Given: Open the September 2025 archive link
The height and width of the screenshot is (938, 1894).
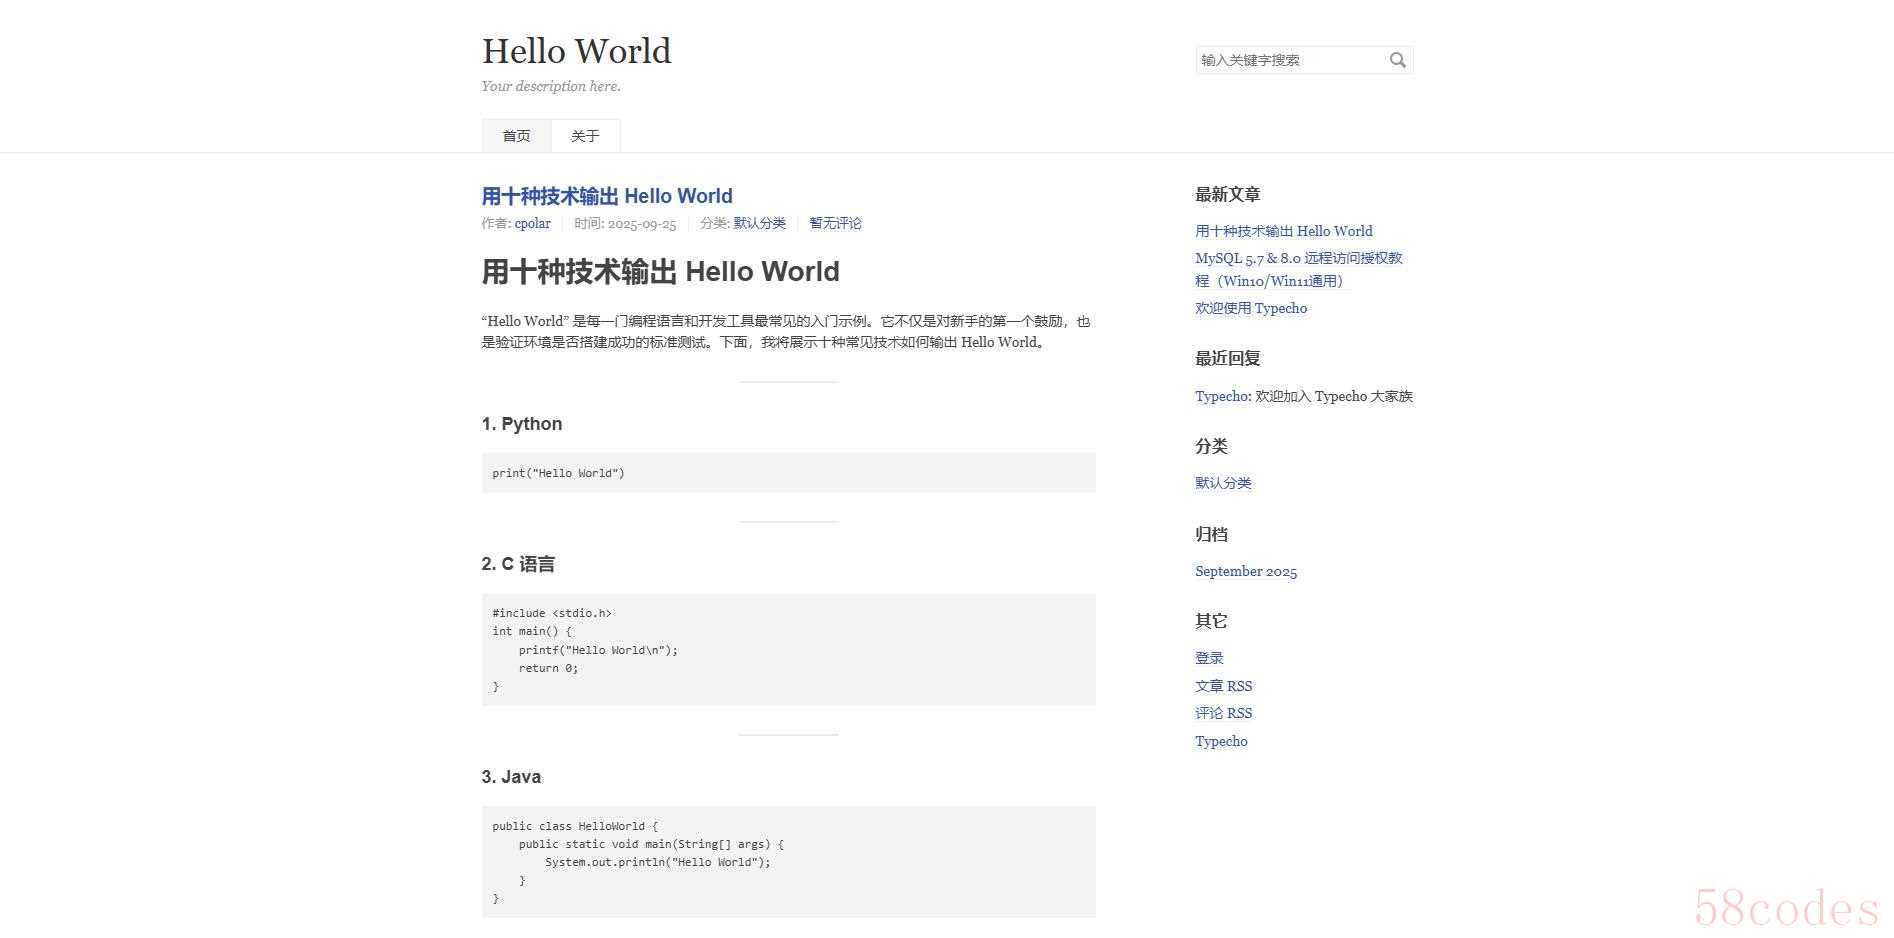Looking at the screenshot, I should (x=1246, y=571).
